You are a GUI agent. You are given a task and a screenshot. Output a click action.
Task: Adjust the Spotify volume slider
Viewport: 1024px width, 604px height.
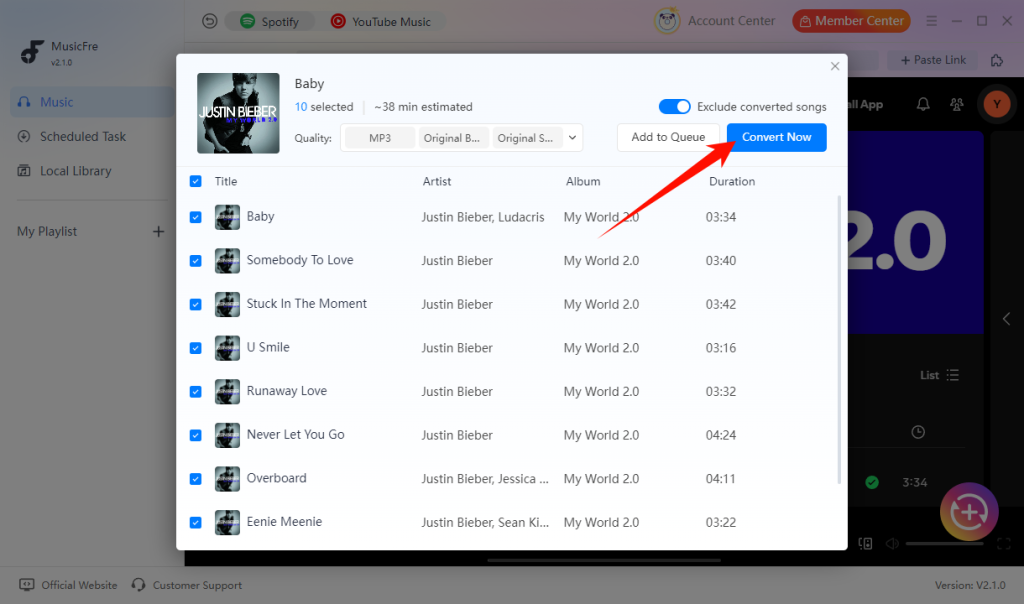(944, 543)
